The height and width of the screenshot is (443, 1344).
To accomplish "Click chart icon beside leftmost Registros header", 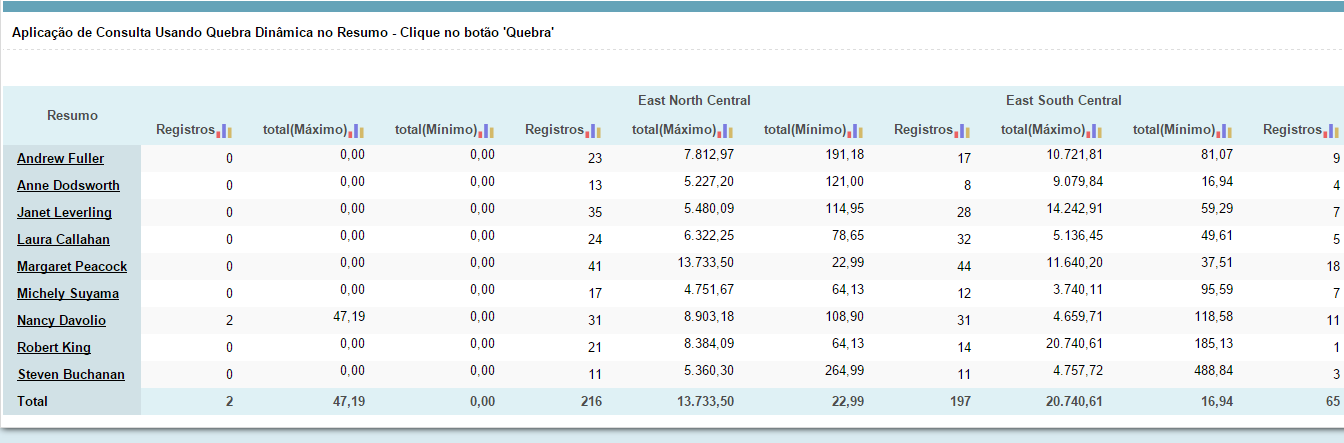I will (x=225, y=131).
